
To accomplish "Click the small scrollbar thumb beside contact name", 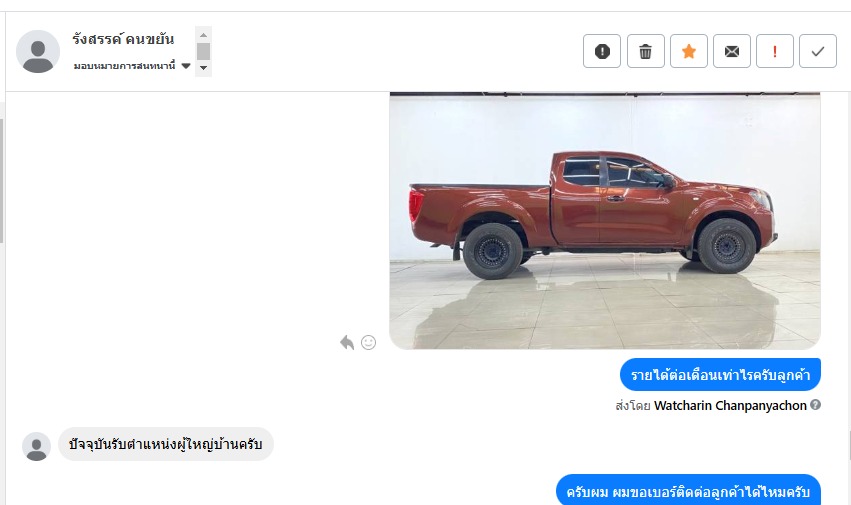I will [x=204, y=52].
